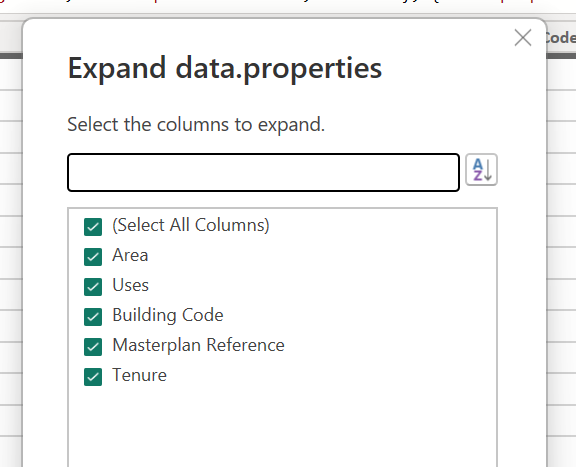Click the '(Select All Columns)' label text
576x467 pixels.
tap(191, 225)
